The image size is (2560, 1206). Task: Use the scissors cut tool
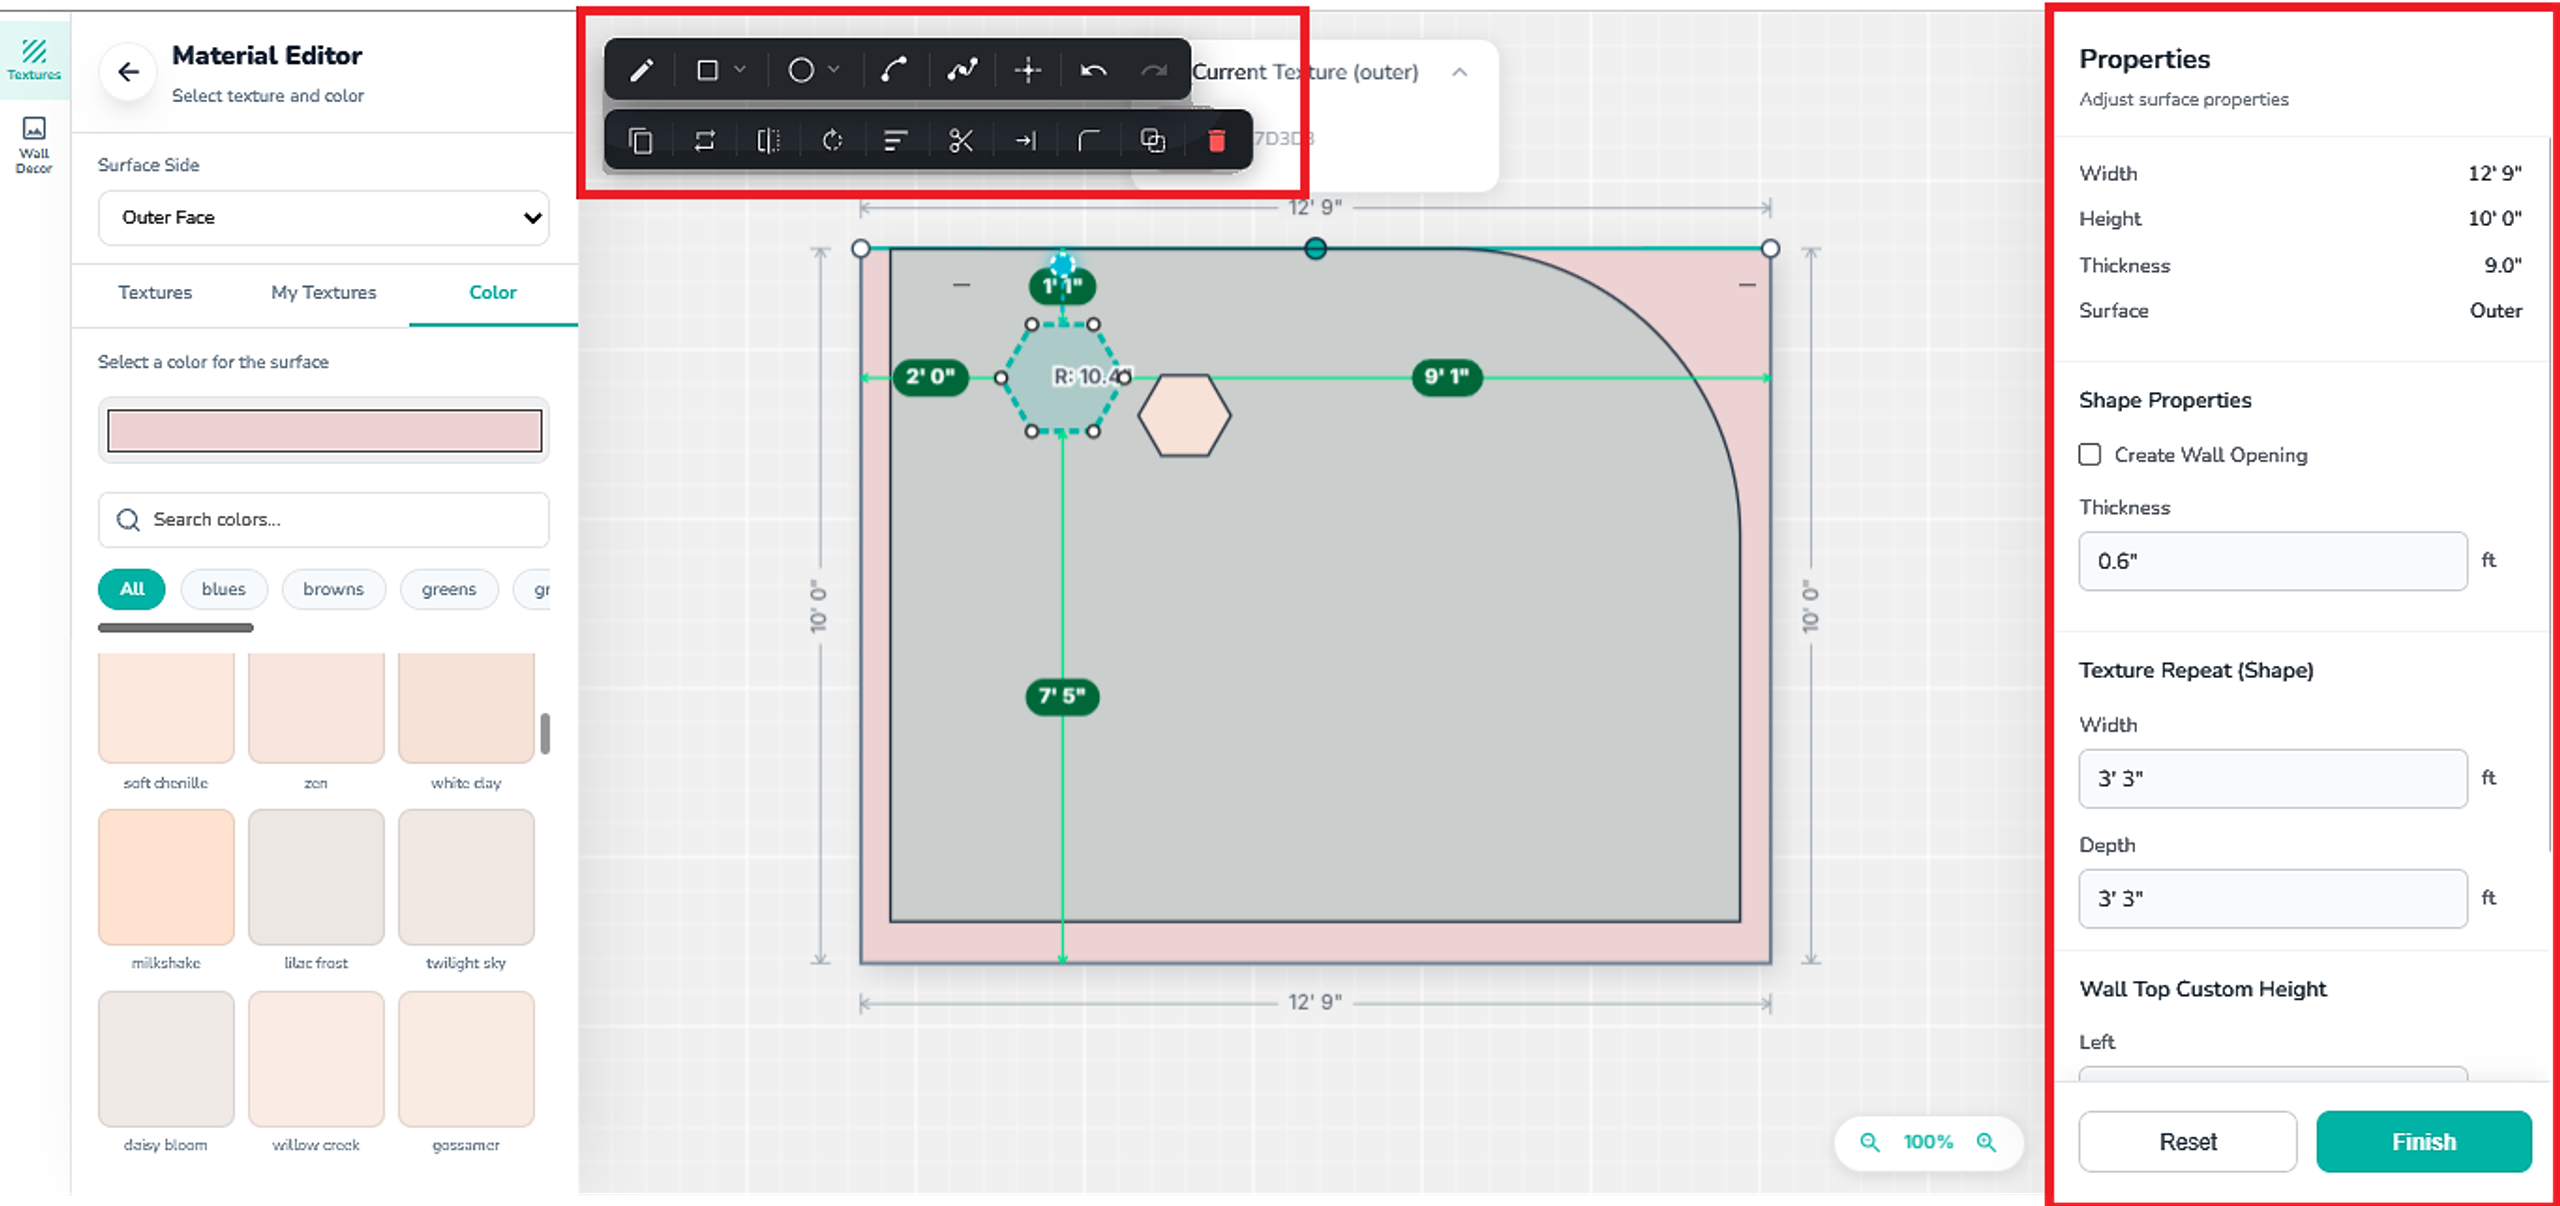[960, 141]
